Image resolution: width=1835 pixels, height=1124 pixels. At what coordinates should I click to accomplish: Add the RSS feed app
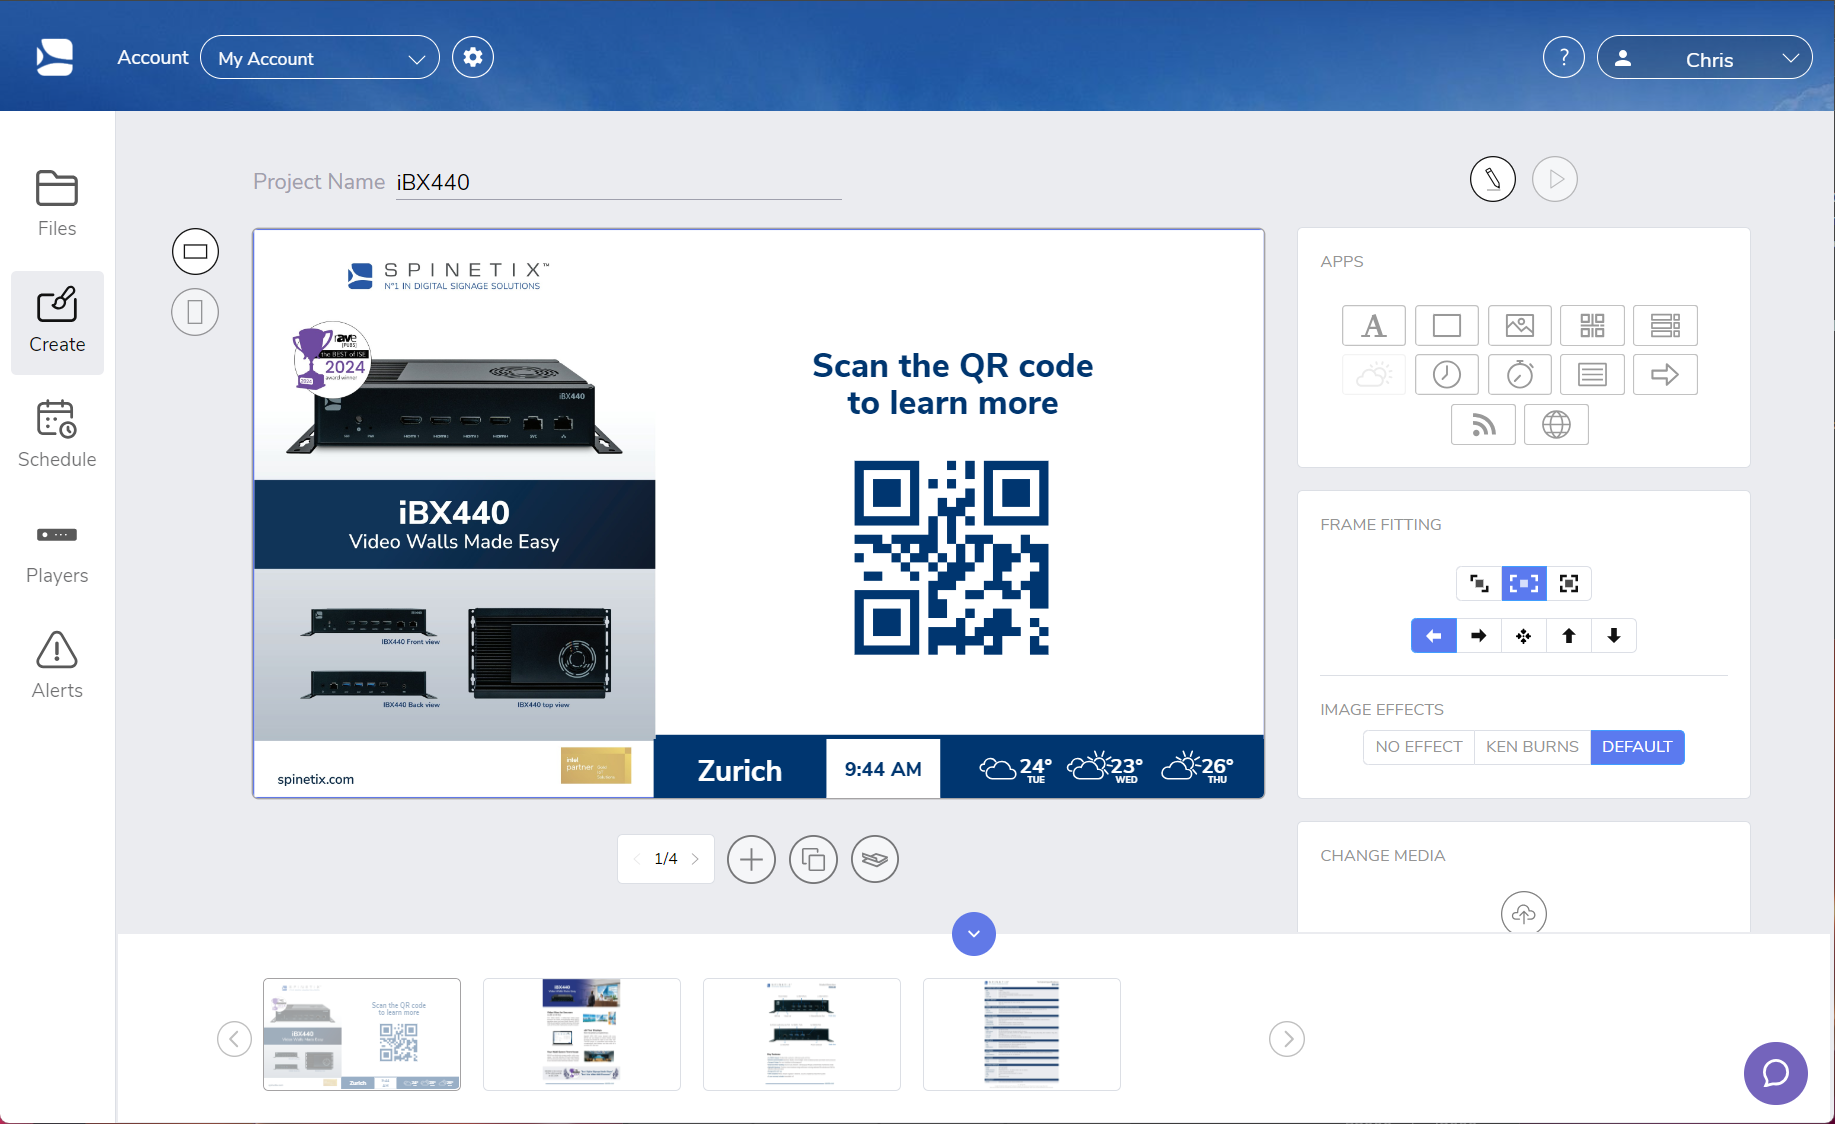click(x=1483, y=425)
